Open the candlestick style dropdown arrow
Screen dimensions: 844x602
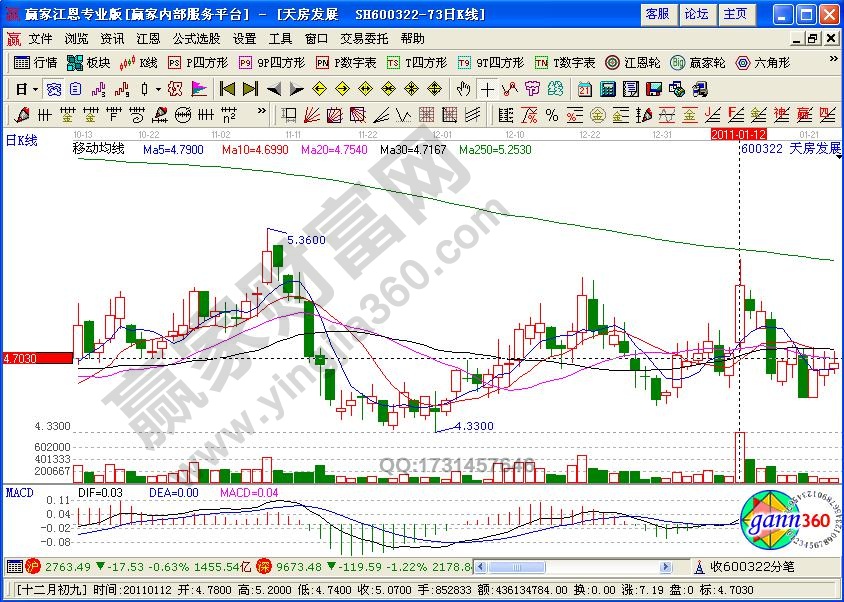pyautogui.click(x=158, y=89)
